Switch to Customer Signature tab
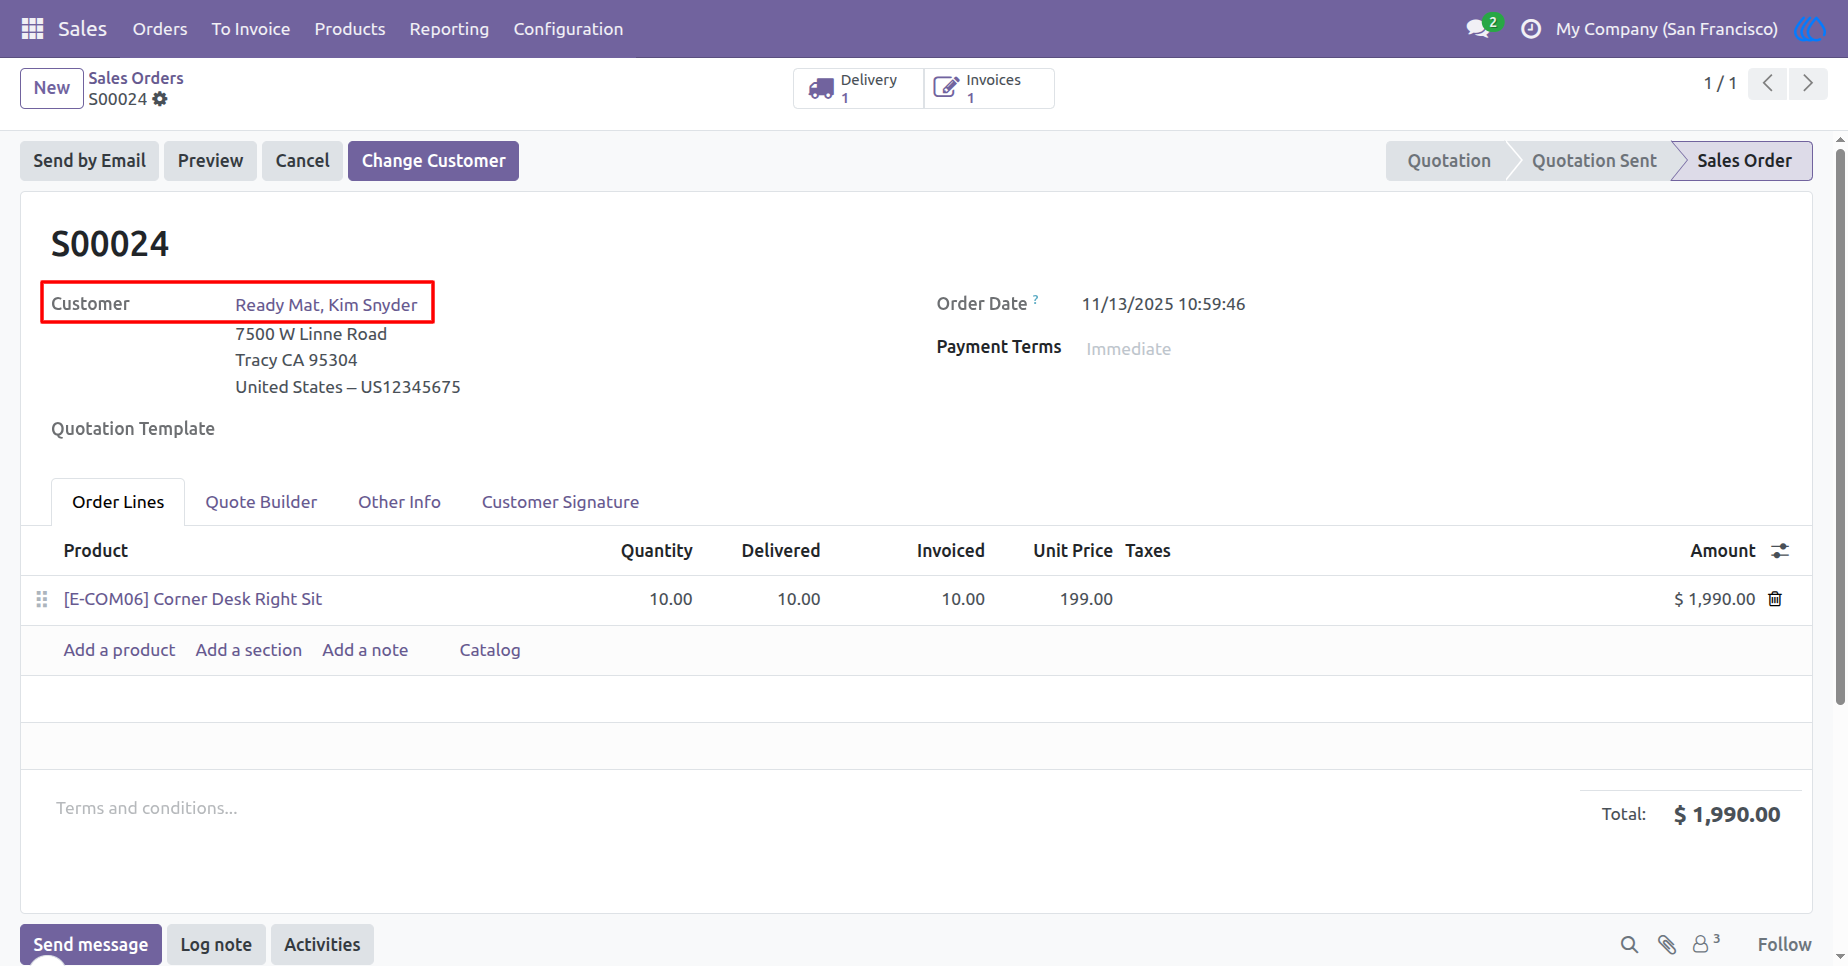Viewport: 1848px width, 966px height. pyautogui.click(x=560, y=502)
